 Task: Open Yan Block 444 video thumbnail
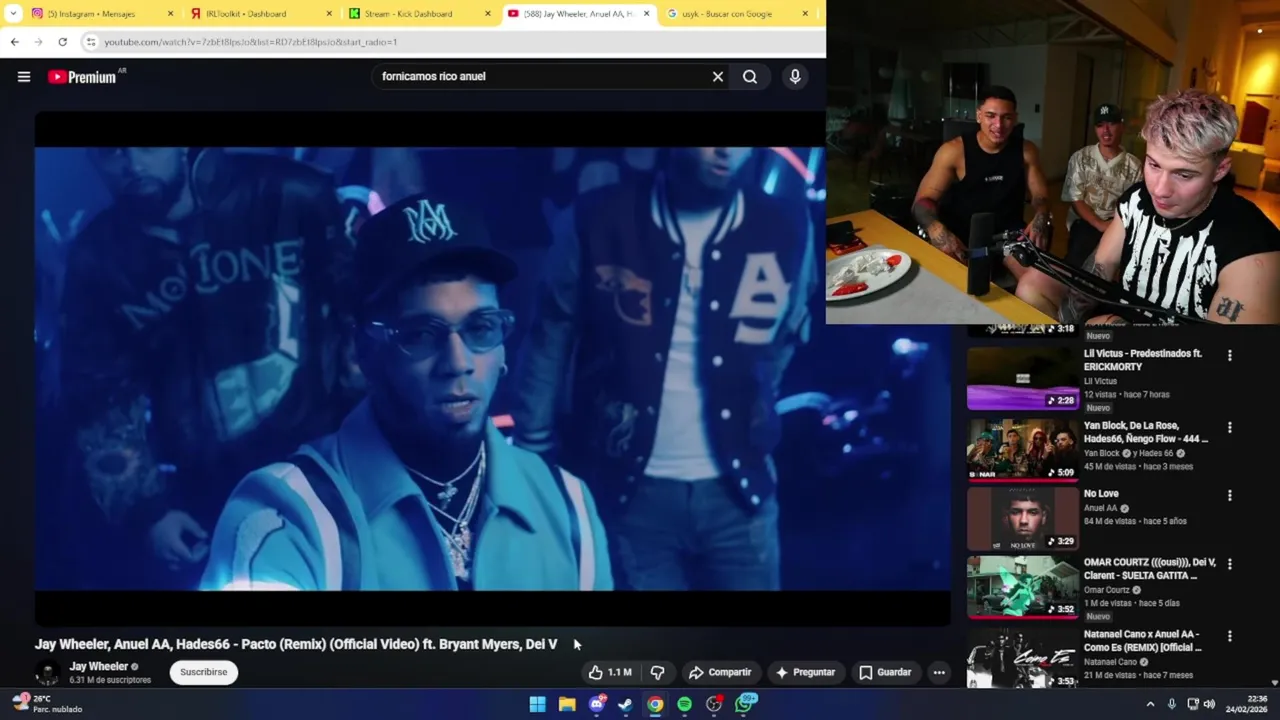(x=1022, y=449)
